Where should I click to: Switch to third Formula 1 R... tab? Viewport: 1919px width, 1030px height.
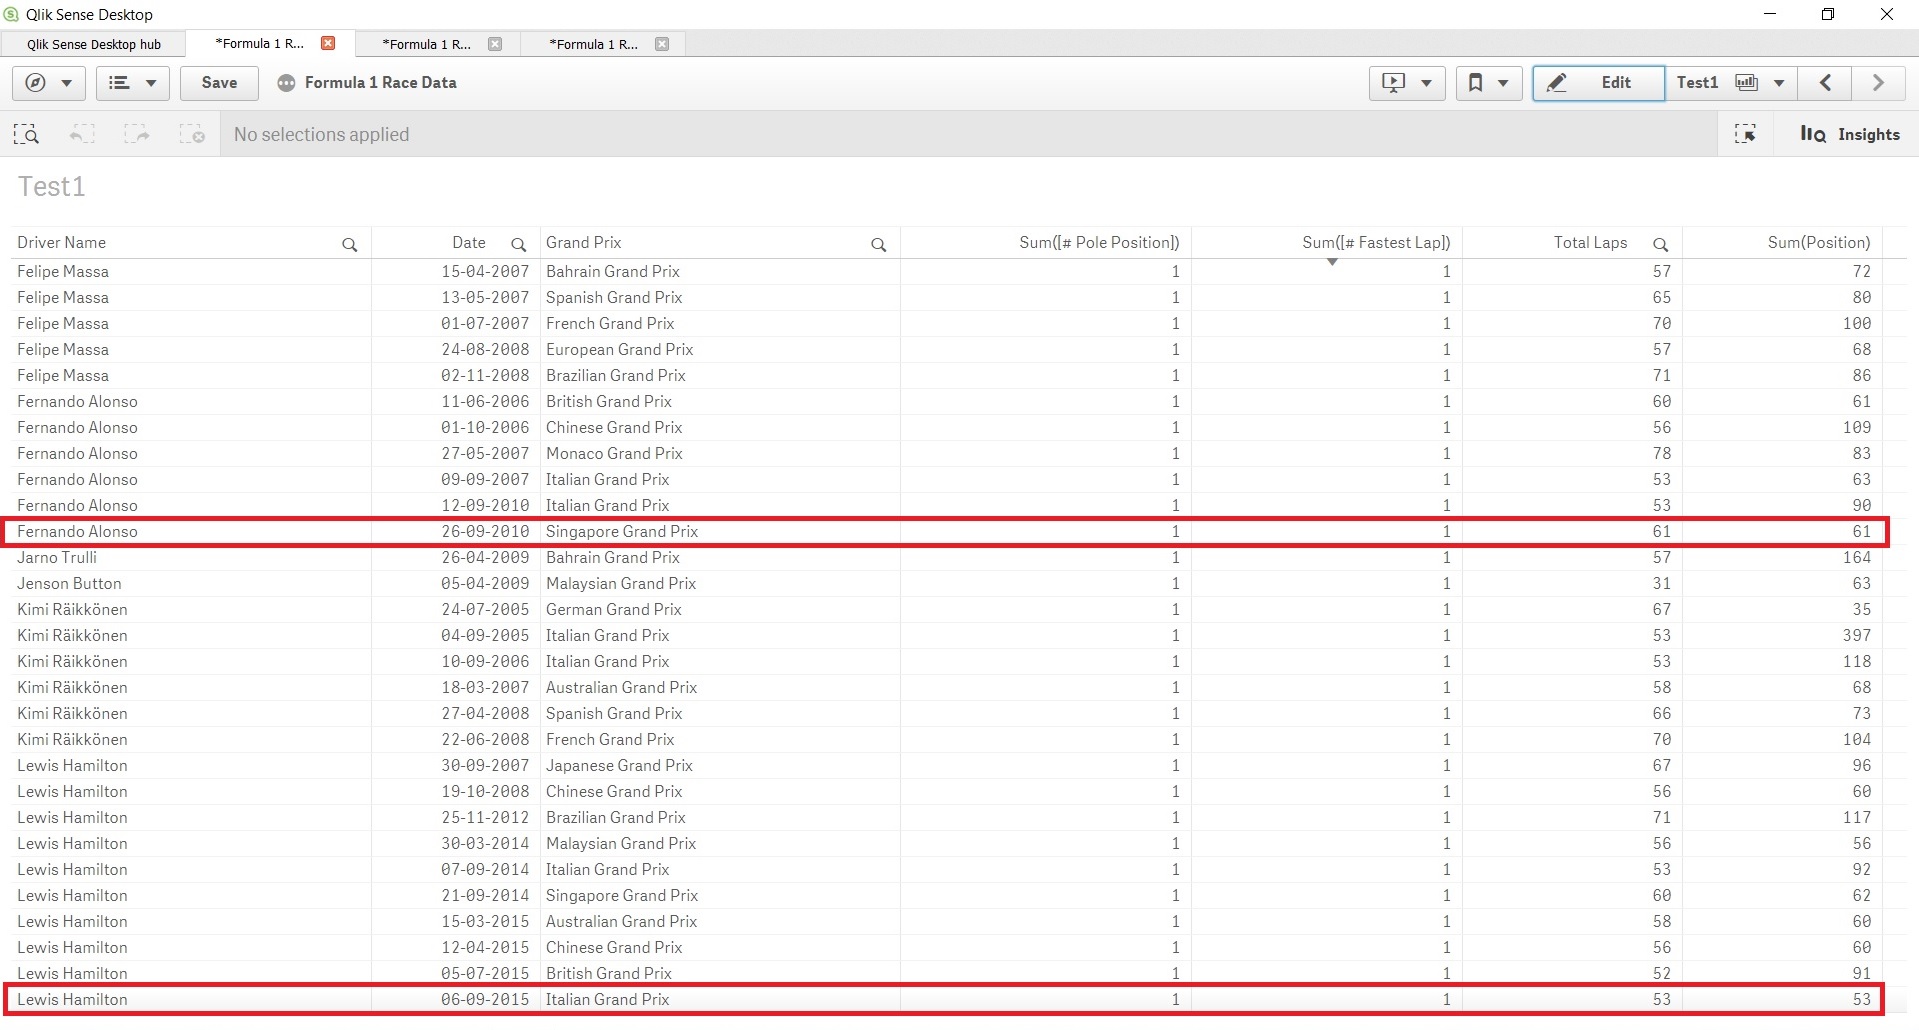pyautogui.click(x=593, y=44)
